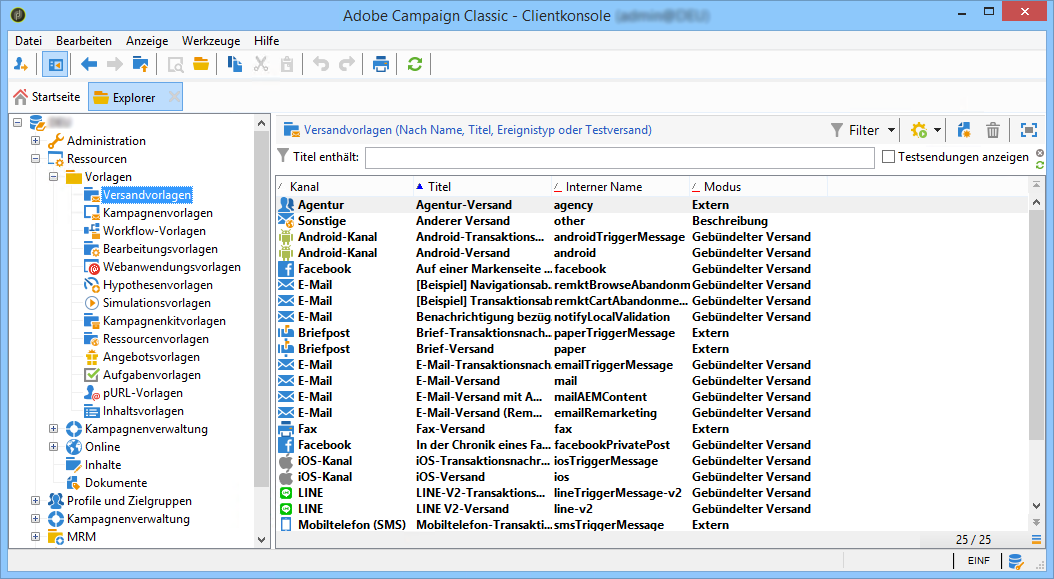This screenshot has width=1054, height=579.
Task: Click the Versandvorlagen breadcrumb link
Action: (x=477, y=130)
